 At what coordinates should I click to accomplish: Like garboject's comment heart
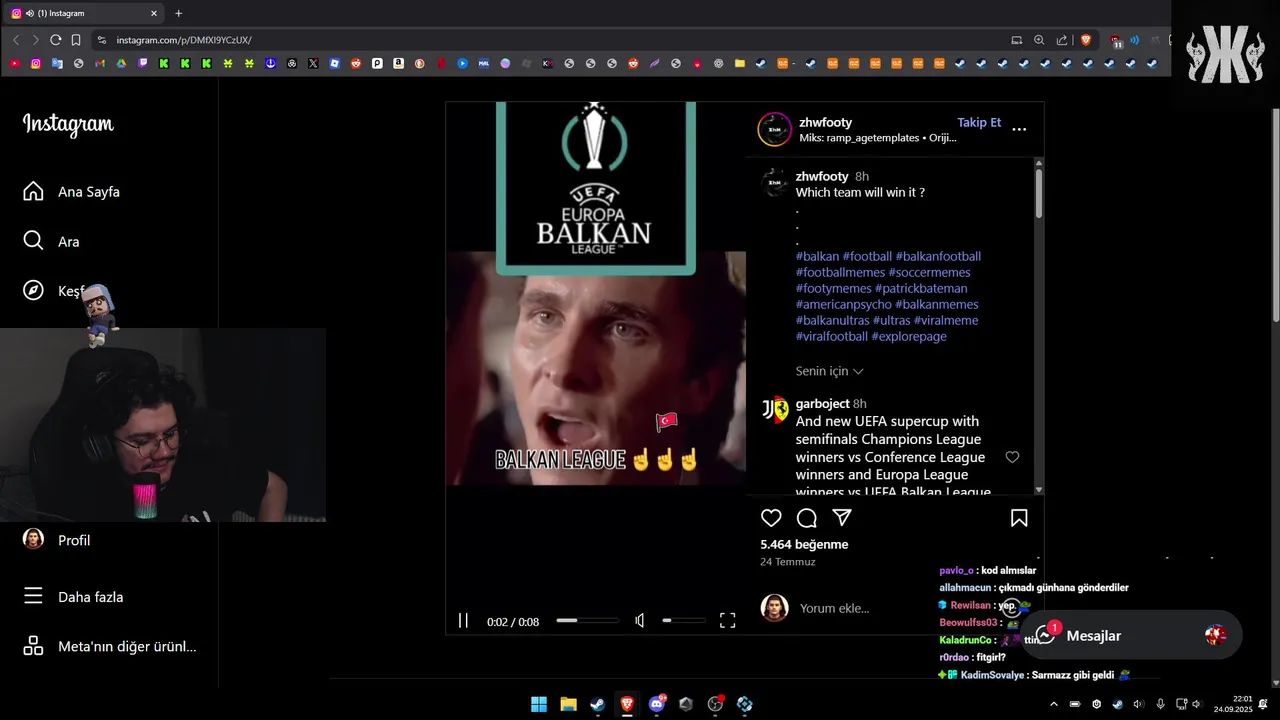click(1012, 457)
